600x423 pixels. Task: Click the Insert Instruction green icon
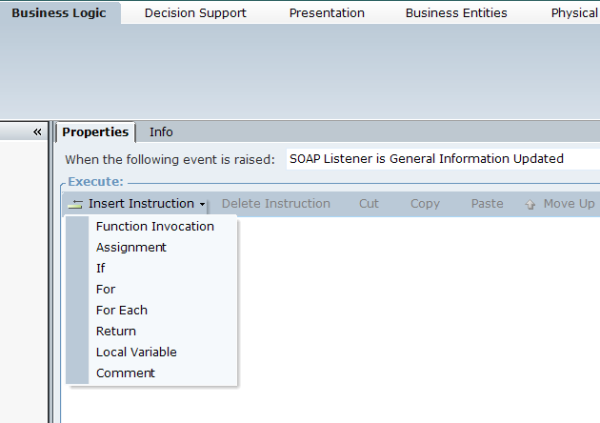[76, 204]
